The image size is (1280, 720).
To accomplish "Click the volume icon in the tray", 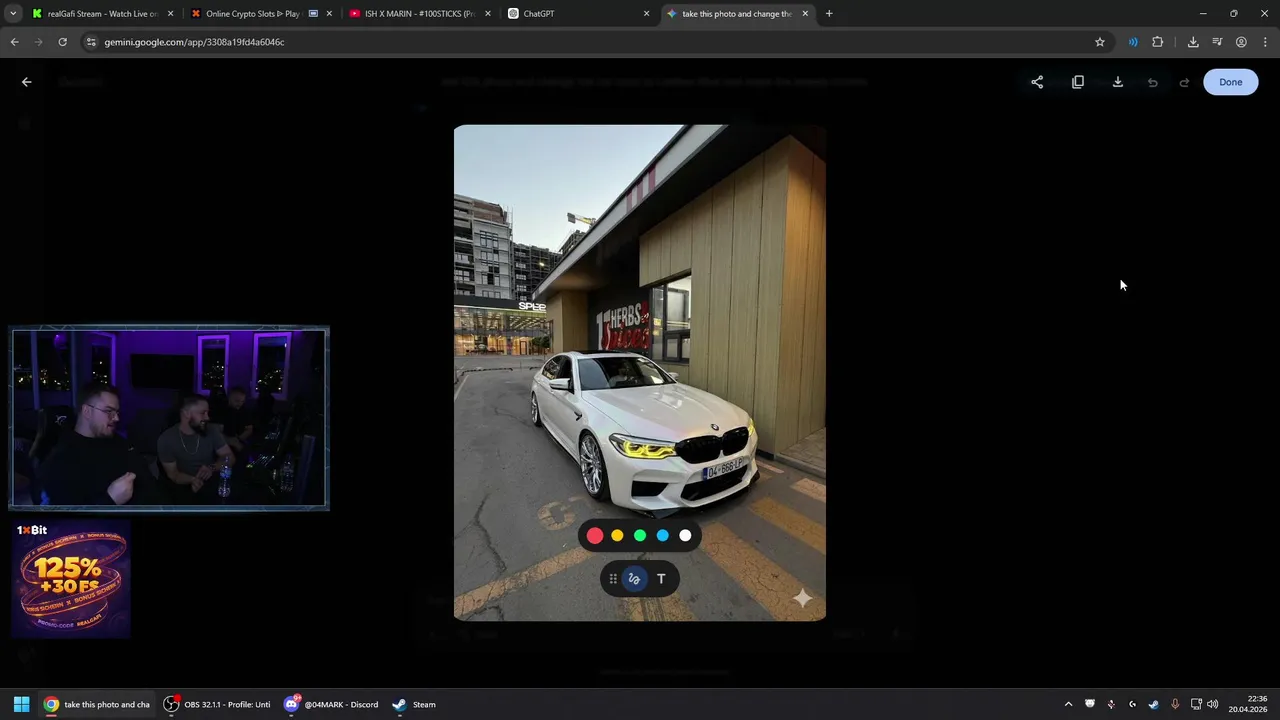I will pos(1213,704).
